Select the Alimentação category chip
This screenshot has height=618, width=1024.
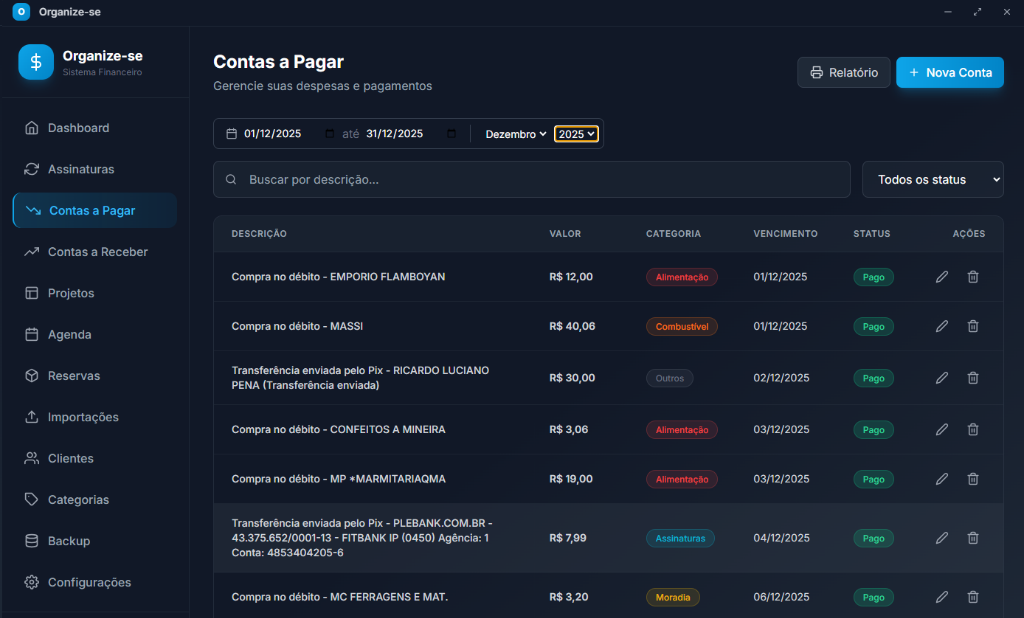681,277
